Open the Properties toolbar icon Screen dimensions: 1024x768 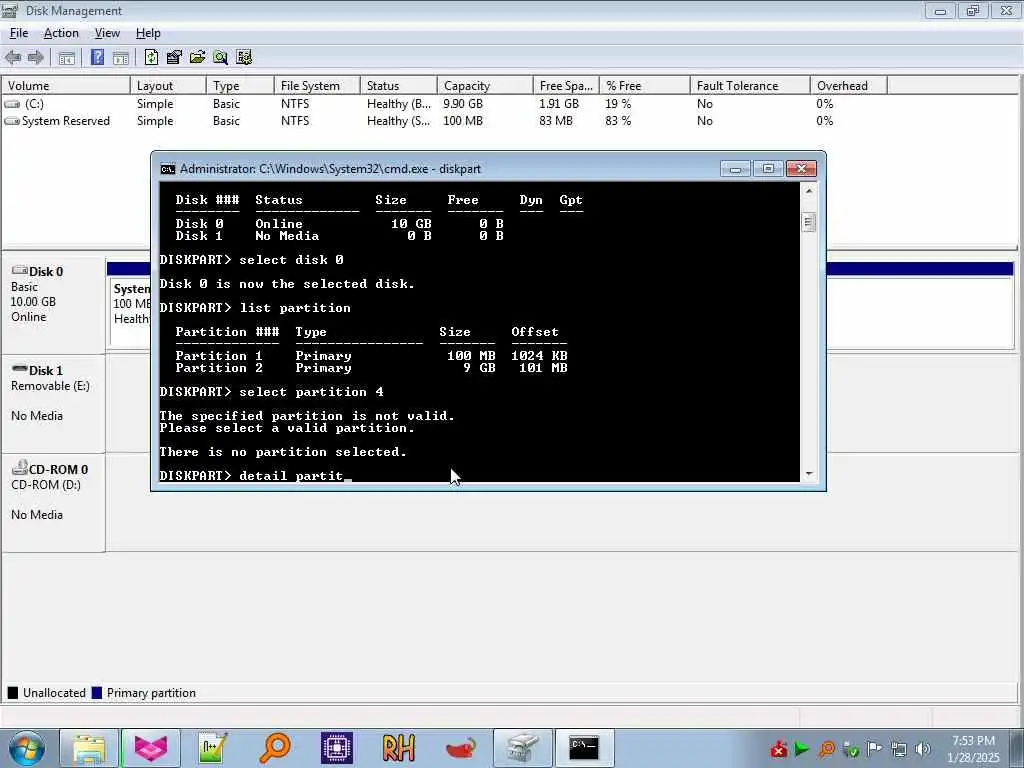[x=174, y=57]
